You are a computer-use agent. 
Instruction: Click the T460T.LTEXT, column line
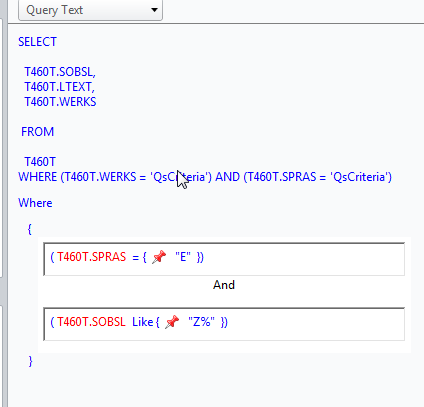pos(59,87)
